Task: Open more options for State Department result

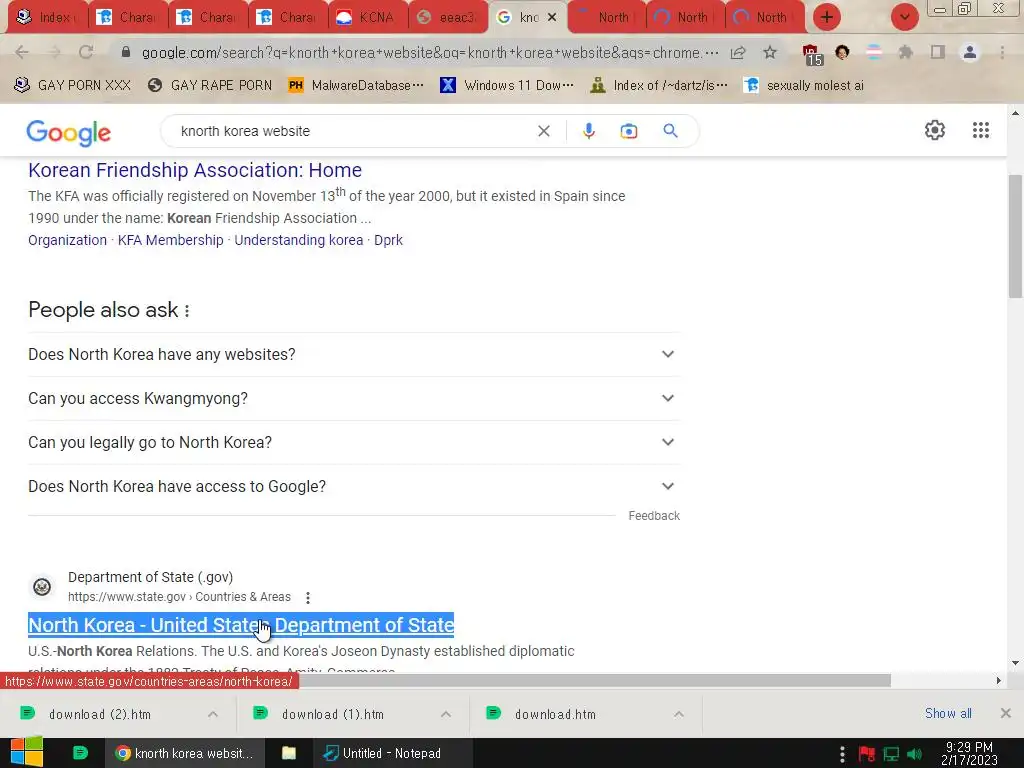Action: click(308, 598)
